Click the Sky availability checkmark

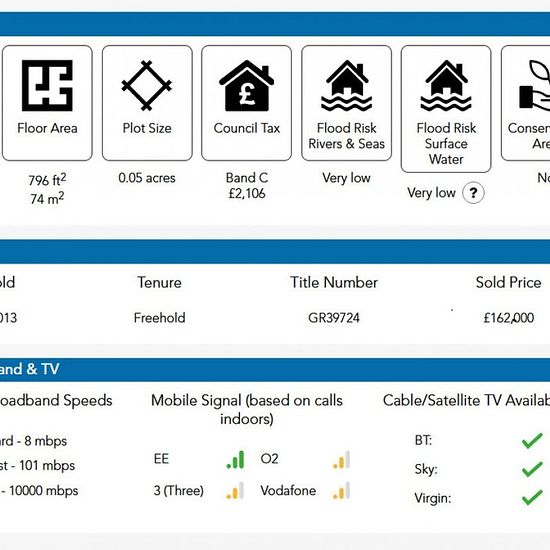coord(532,469)
